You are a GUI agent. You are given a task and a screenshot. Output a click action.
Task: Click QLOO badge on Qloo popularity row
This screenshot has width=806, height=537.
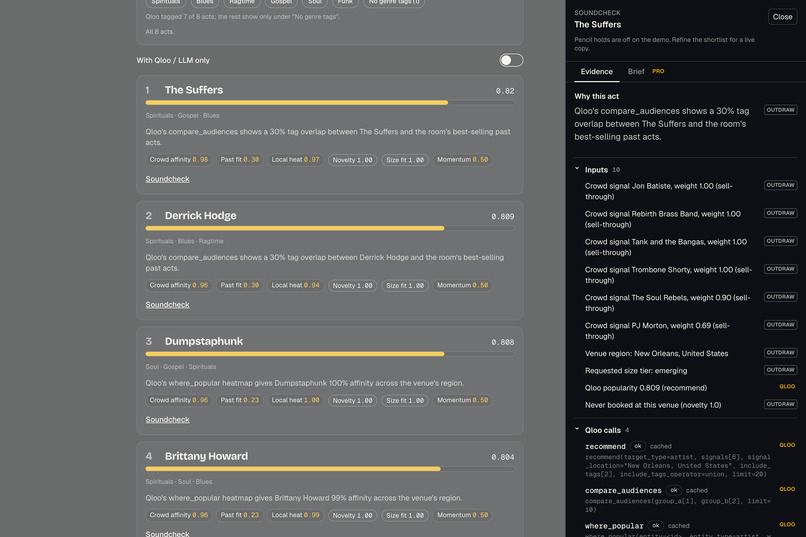787,386
